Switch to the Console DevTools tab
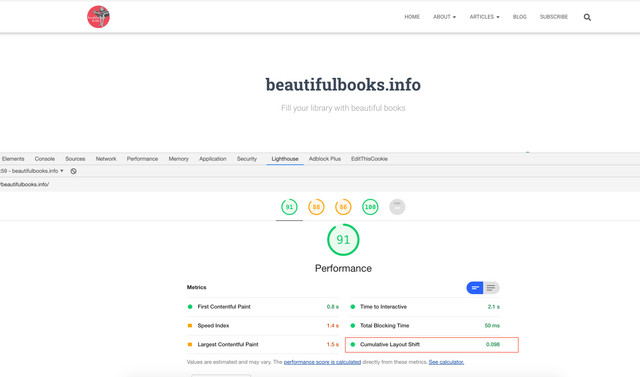The image size is (640, 377). pos(44,159)
